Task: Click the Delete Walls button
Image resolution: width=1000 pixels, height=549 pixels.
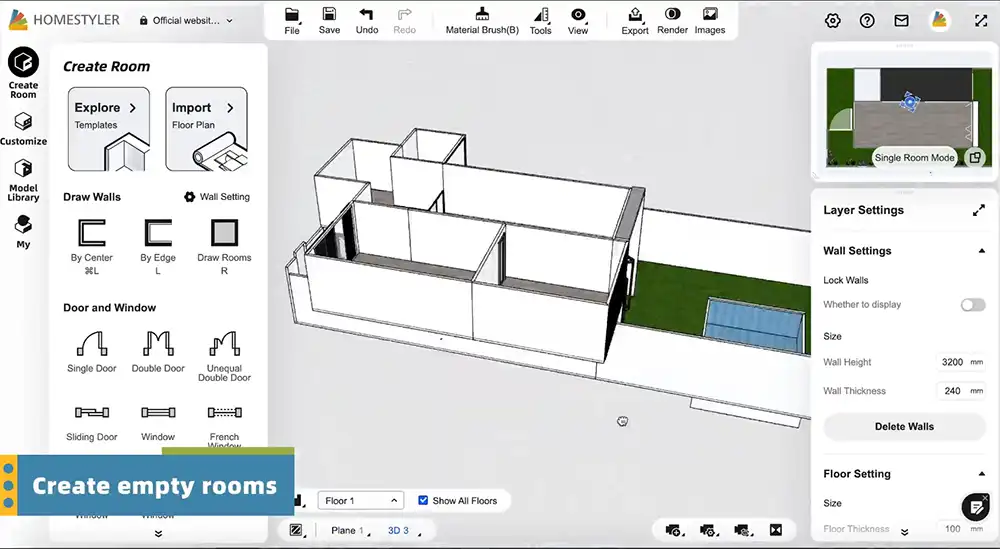Action: click(x=904, y=427)
